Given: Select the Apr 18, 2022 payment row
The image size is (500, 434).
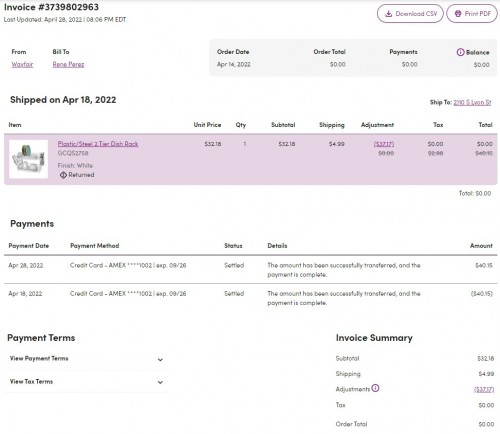Looking at the screenshot, I should tap(251, 298).
